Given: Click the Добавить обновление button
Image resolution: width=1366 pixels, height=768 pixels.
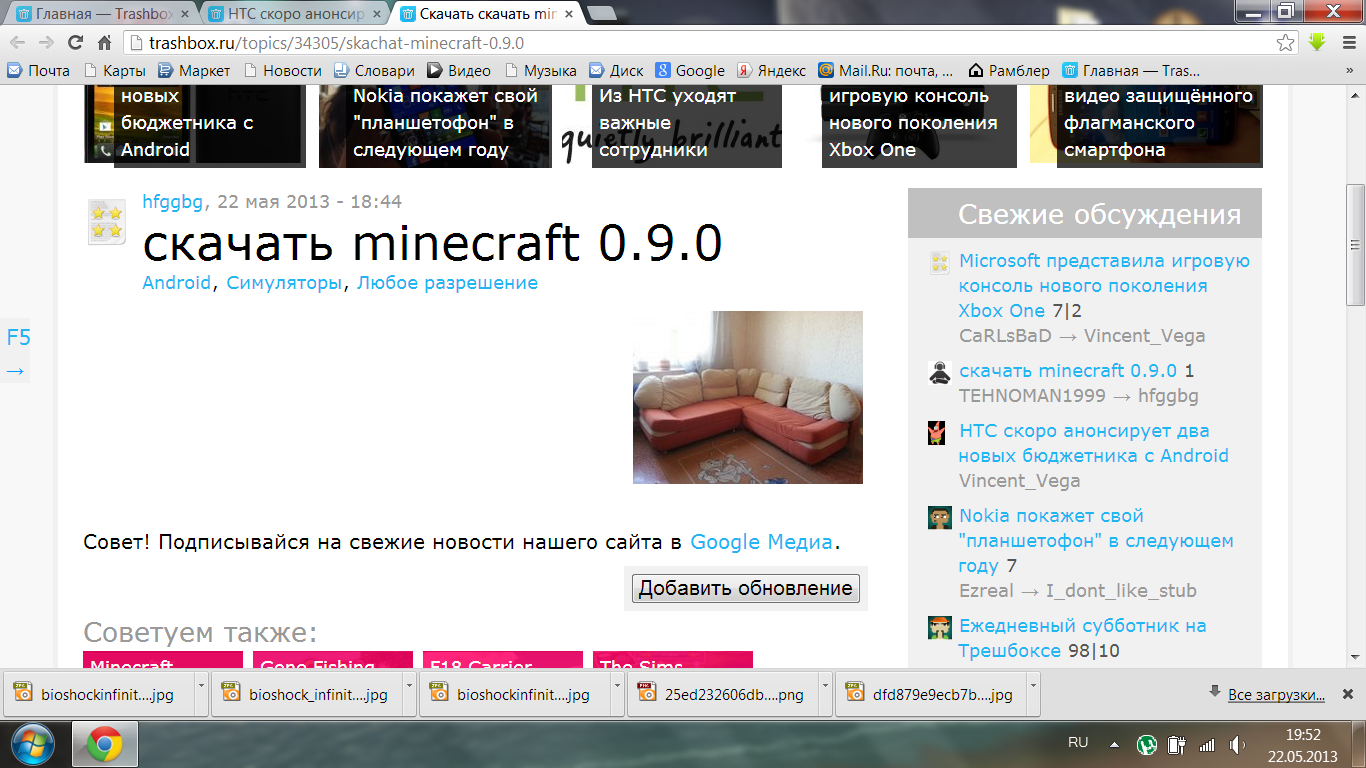Looking at the screenshot, I should 746,588.
